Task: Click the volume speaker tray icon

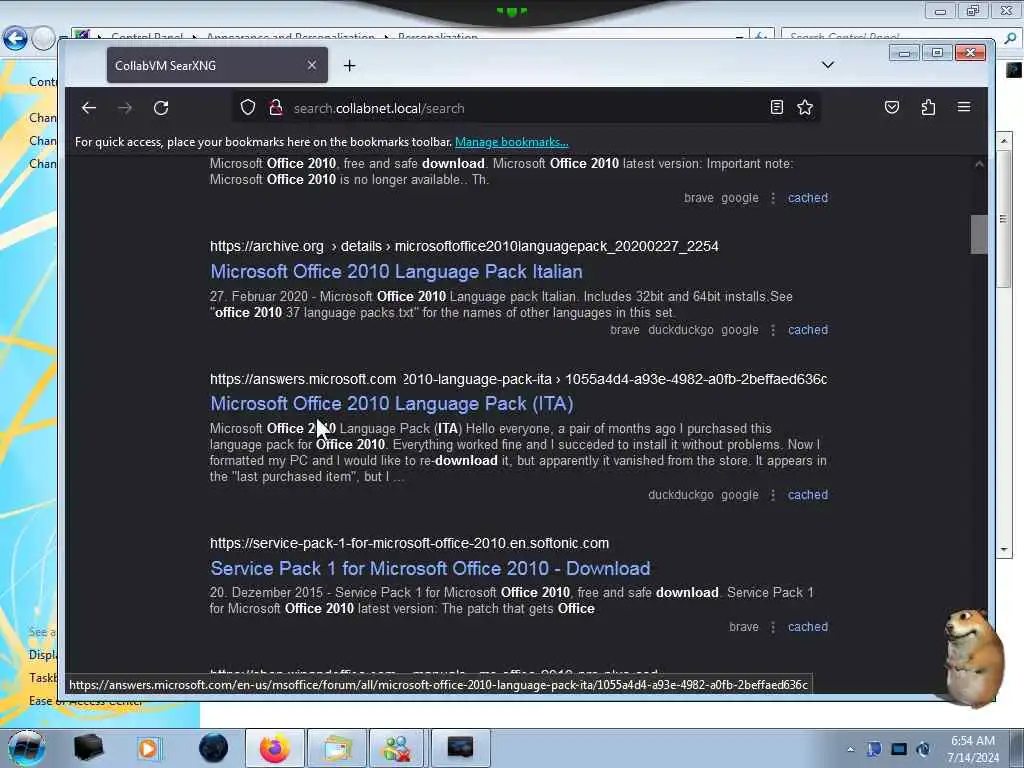Action: click(923, 749)
